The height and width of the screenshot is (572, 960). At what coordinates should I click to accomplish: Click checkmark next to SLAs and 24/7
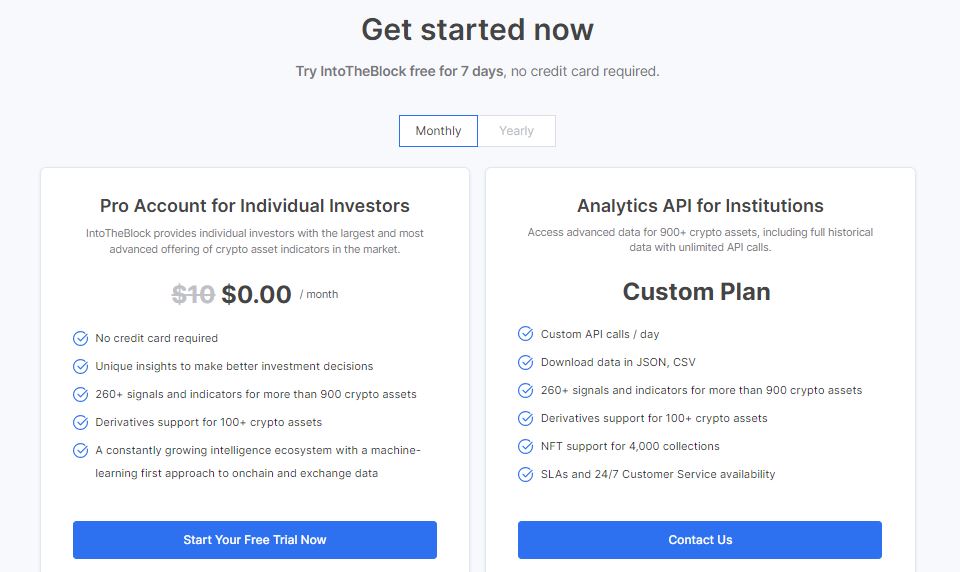(x=526, y=475)
